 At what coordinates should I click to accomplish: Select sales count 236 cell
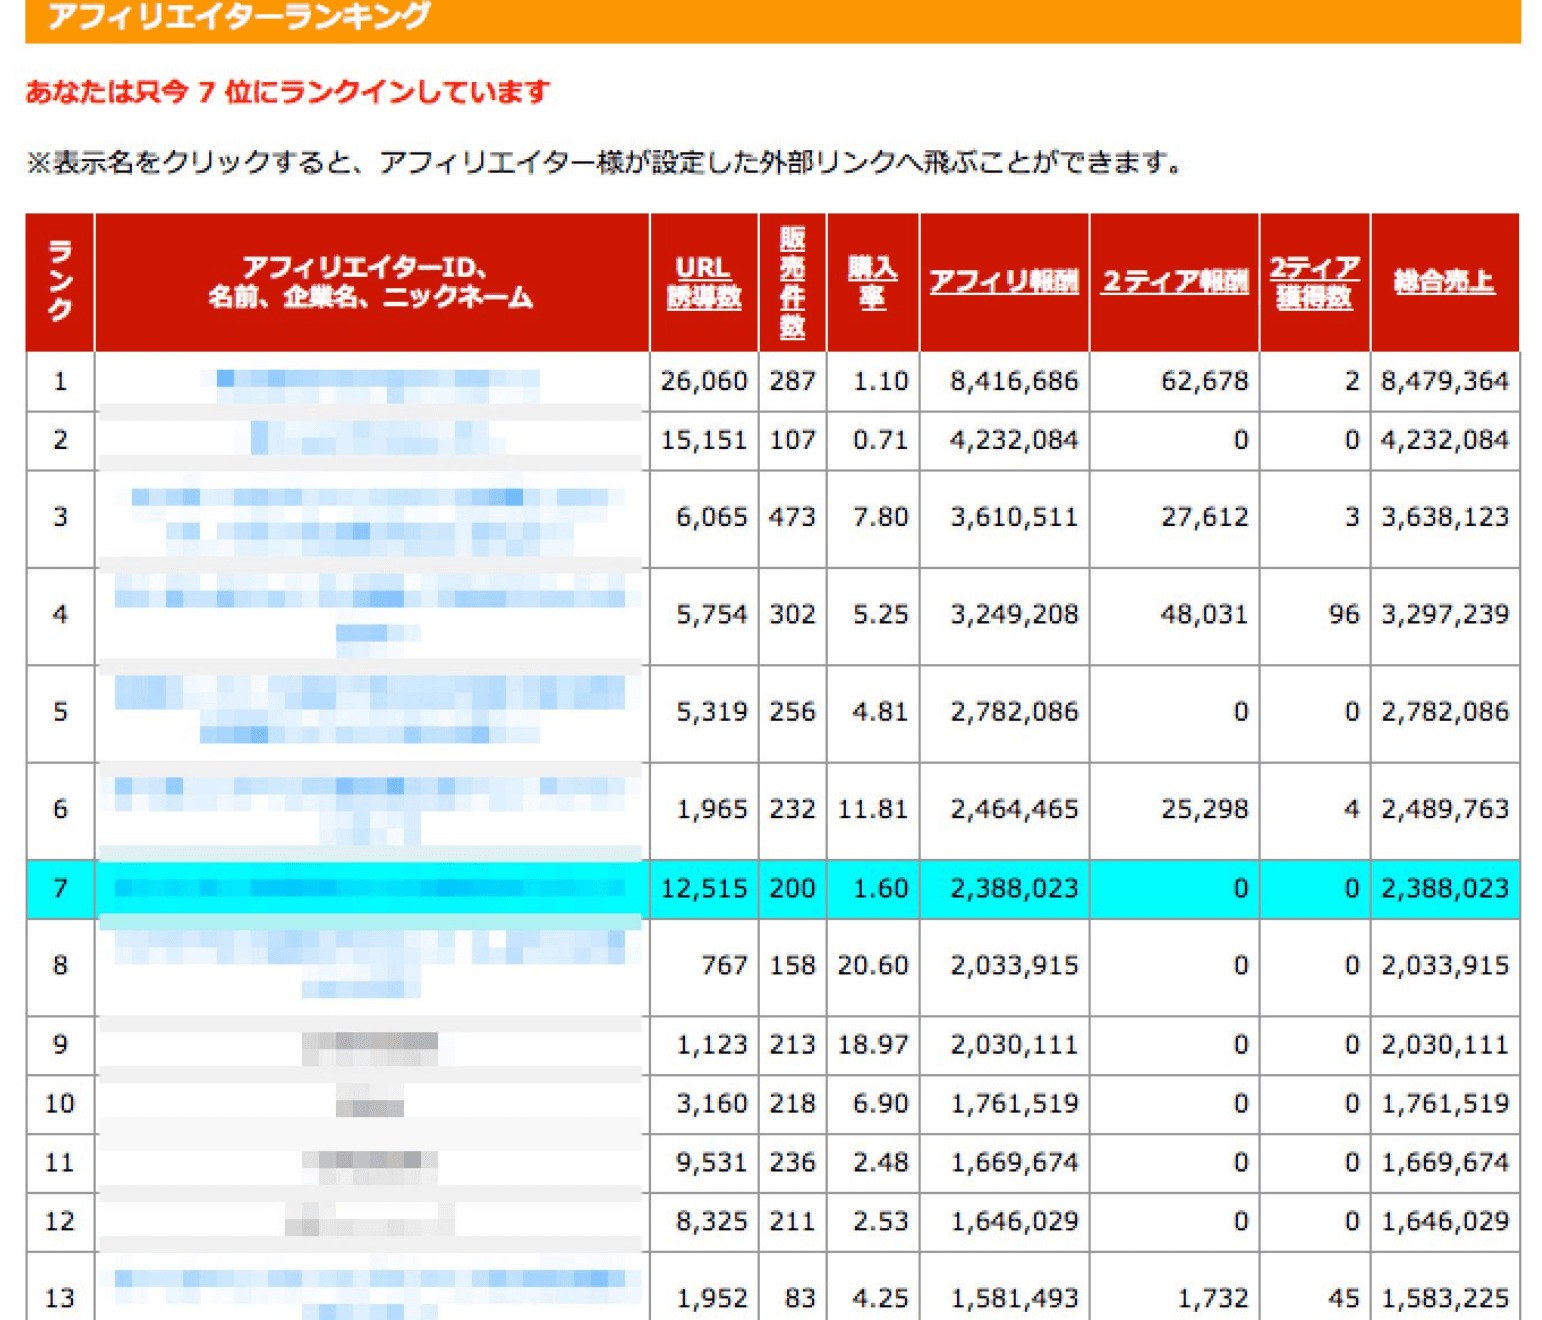[x=792, y=1162]
